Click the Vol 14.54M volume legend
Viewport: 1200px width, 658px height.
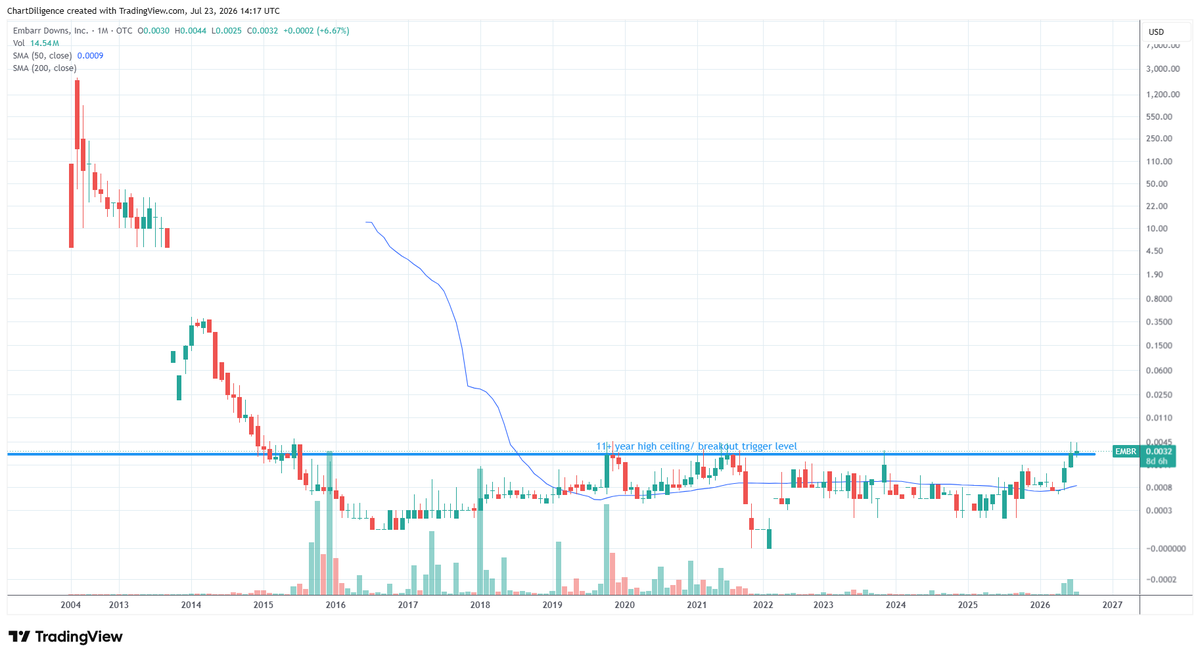click(x=36, y=44)
